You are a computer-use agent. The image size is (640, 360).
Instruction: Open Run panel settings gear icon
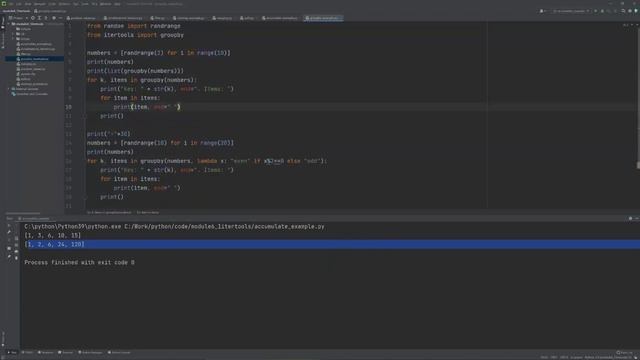tap(630, 218)
